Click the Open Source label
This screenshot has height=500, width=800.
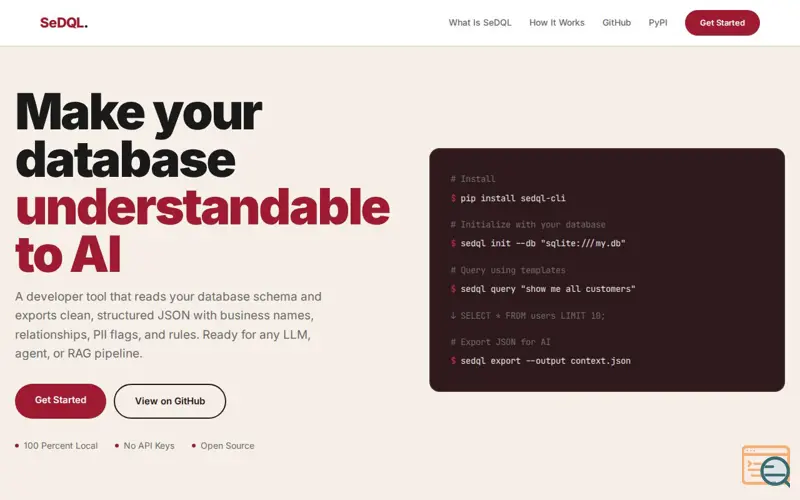227,445
